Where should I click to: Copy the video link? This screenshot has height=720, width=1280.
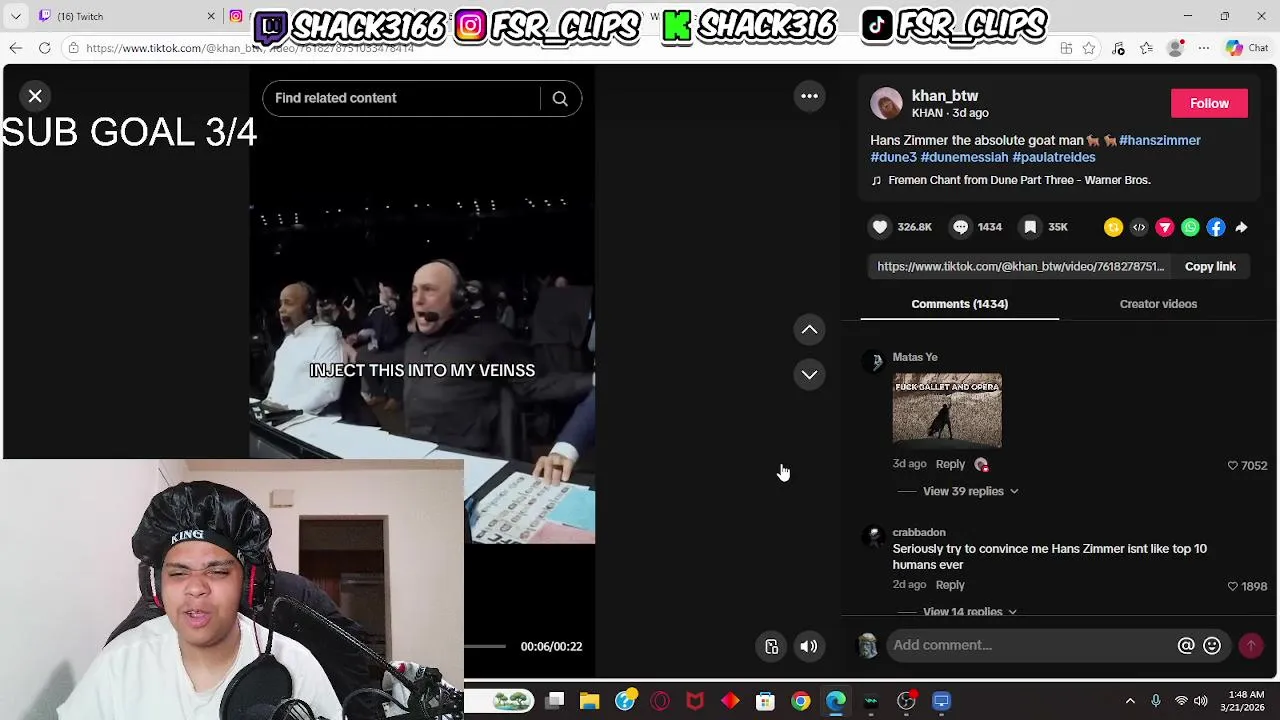click(1210, 267)
